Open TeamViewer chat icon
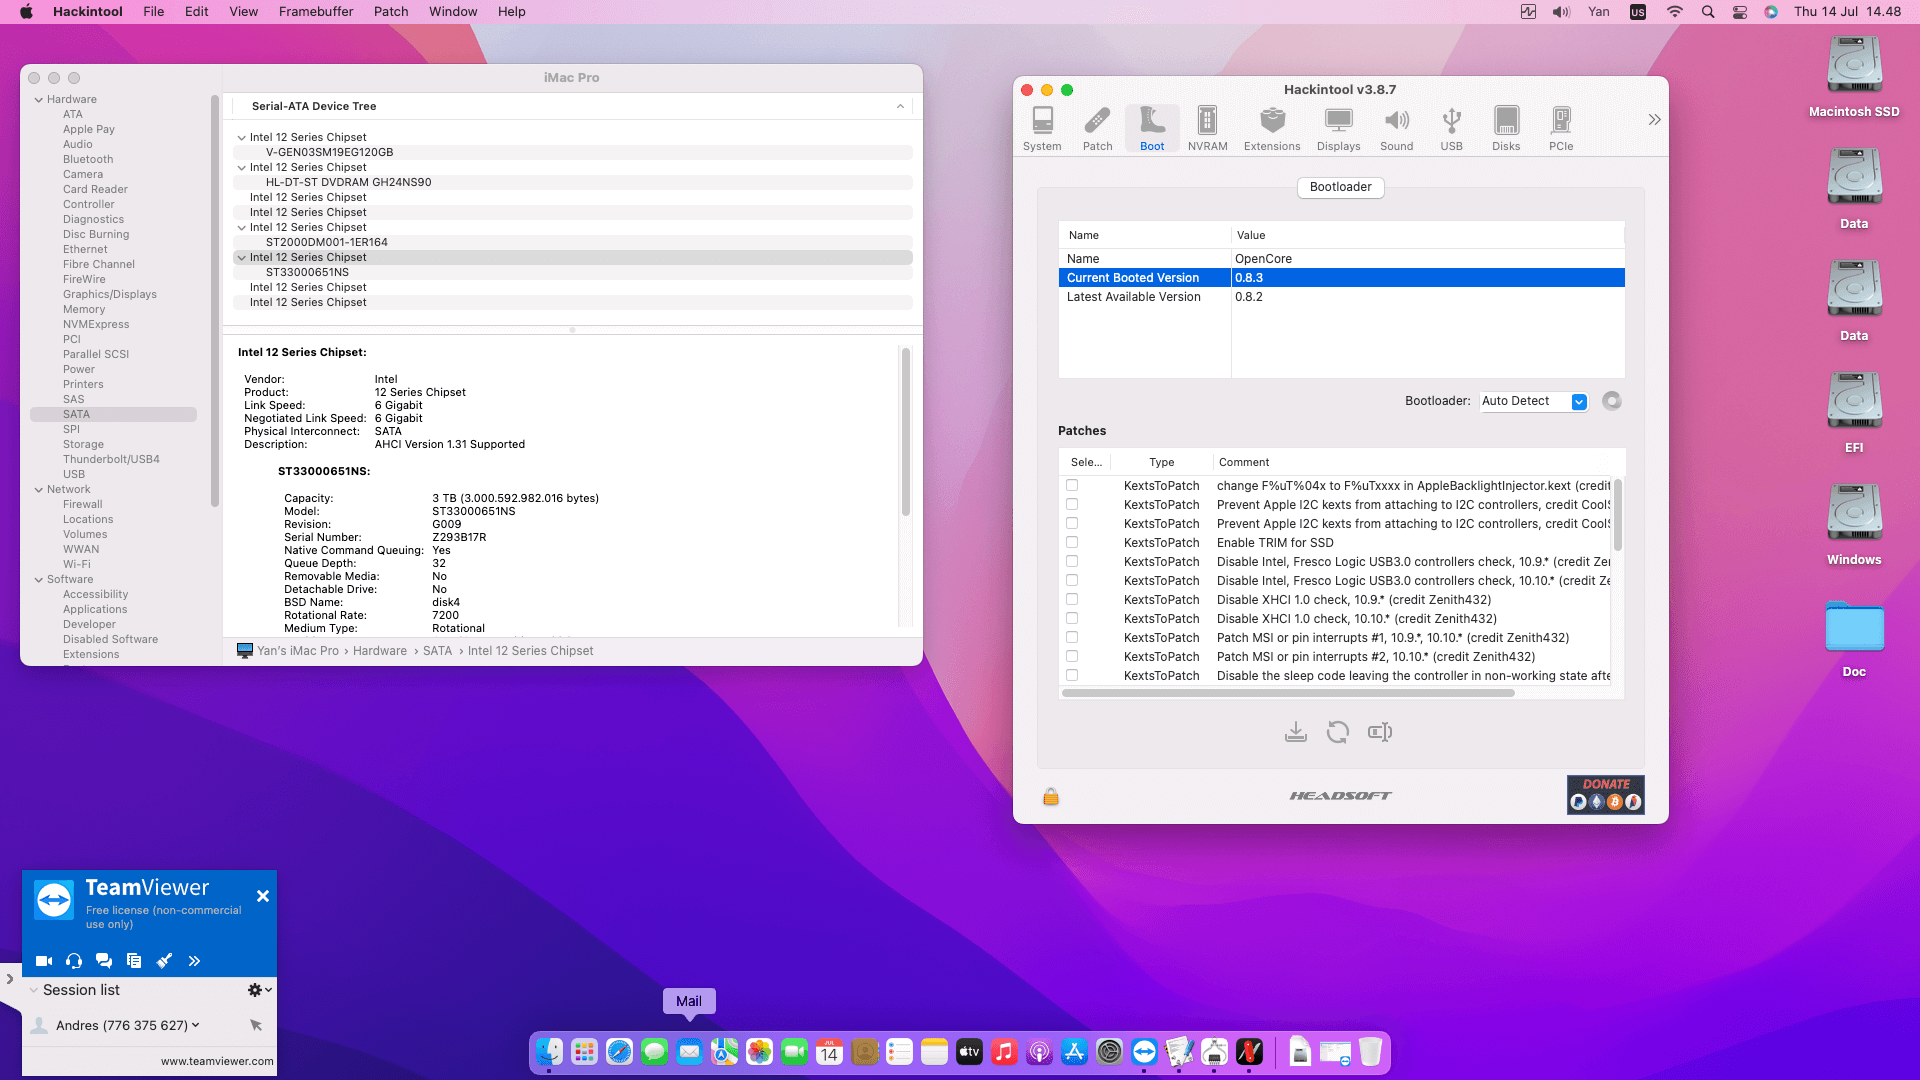 (x=104, y=961)
